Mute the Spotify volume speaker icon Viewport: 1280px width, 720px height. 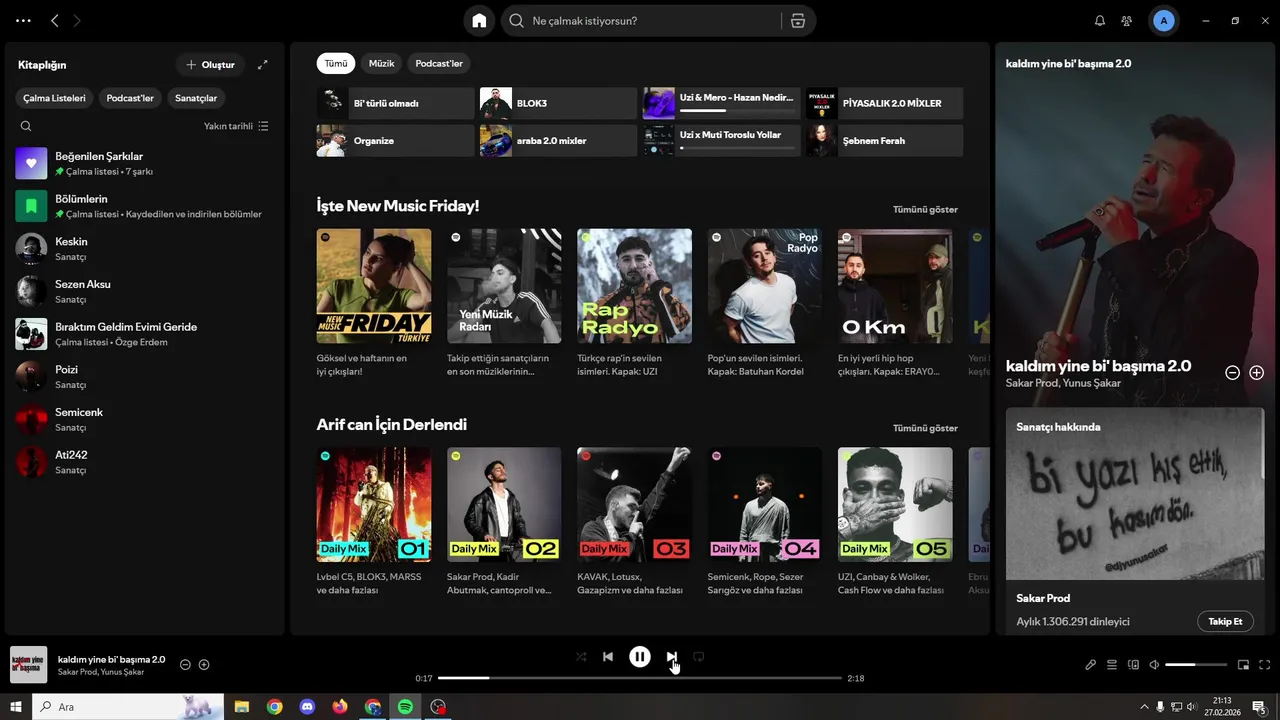pos(1154,664)
